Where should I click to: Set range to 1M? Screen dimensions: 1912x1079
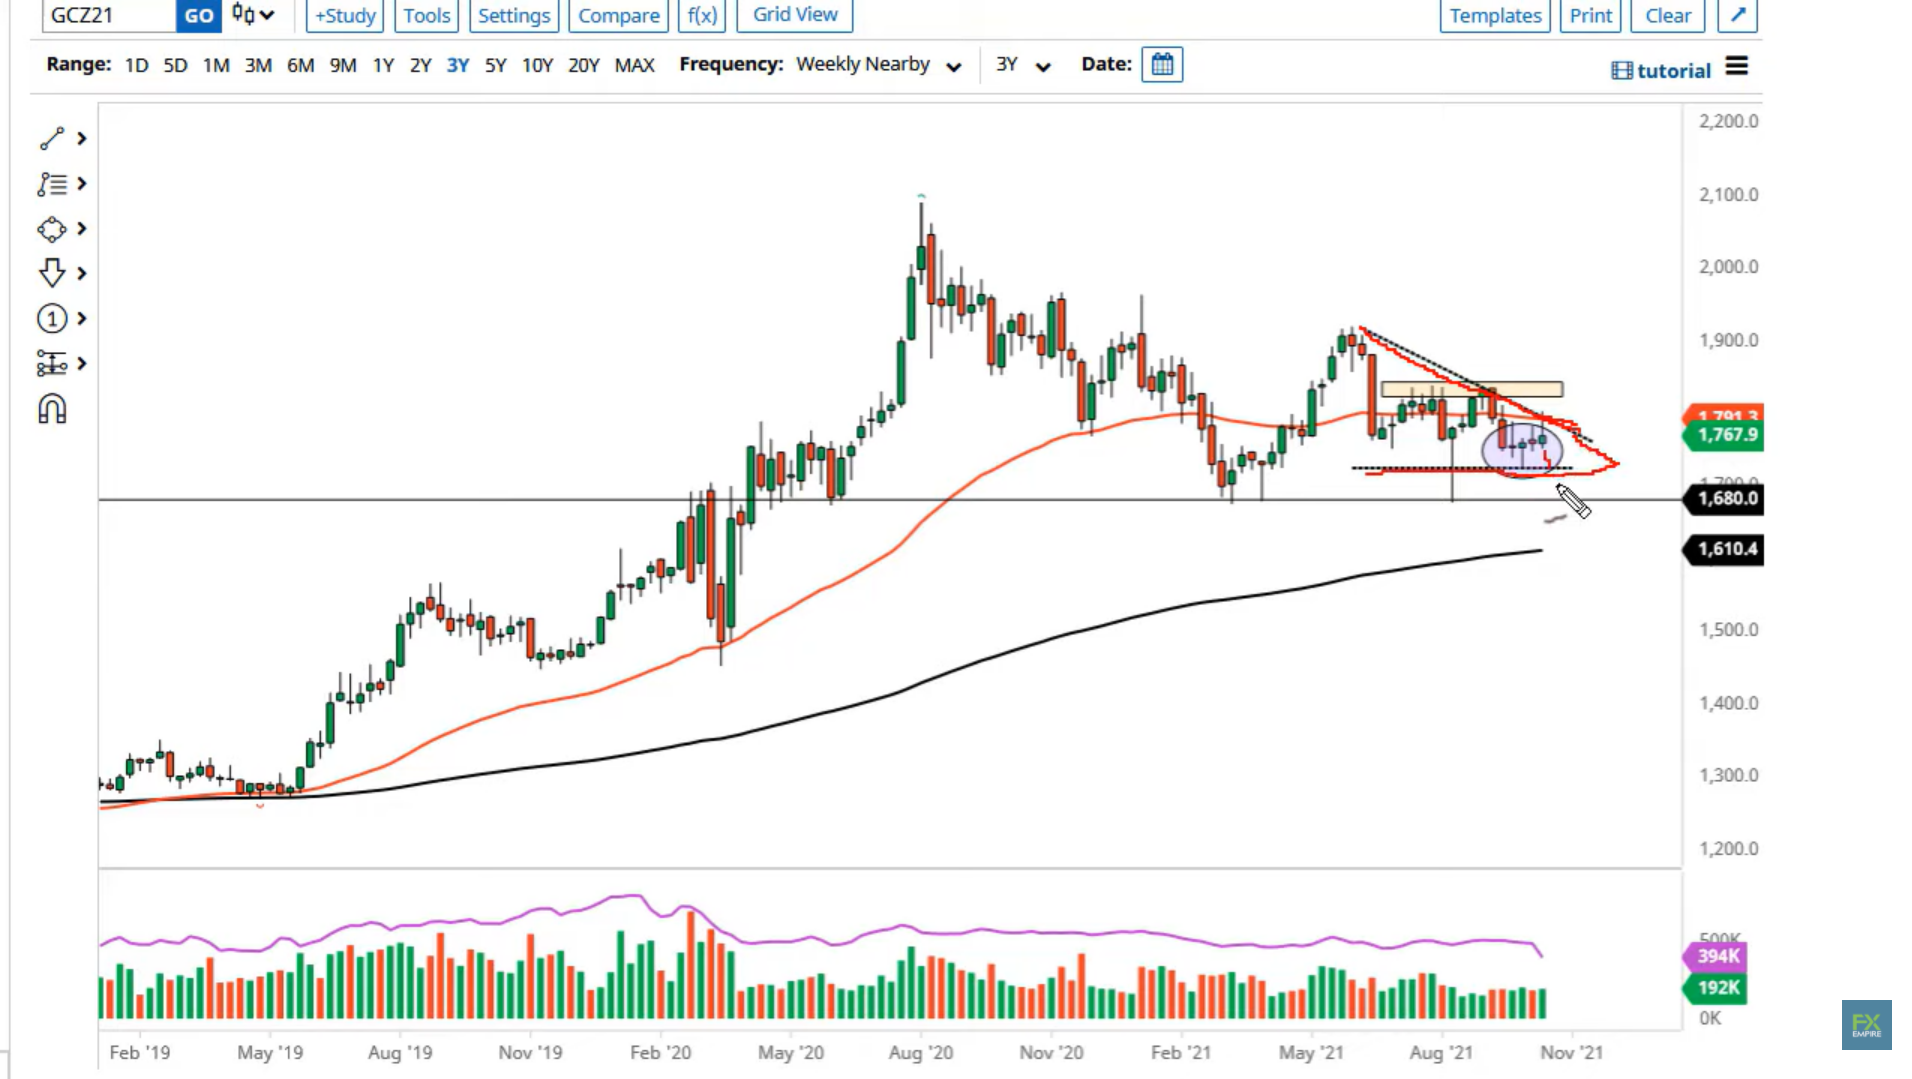pyautogui.click(x=216, y=66)
